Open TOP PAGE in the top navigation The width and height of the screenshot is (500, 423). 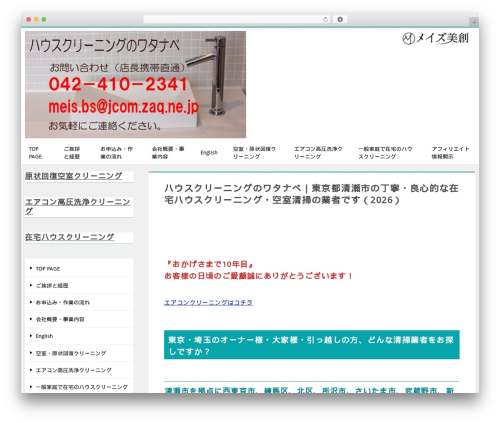point(35,153)
